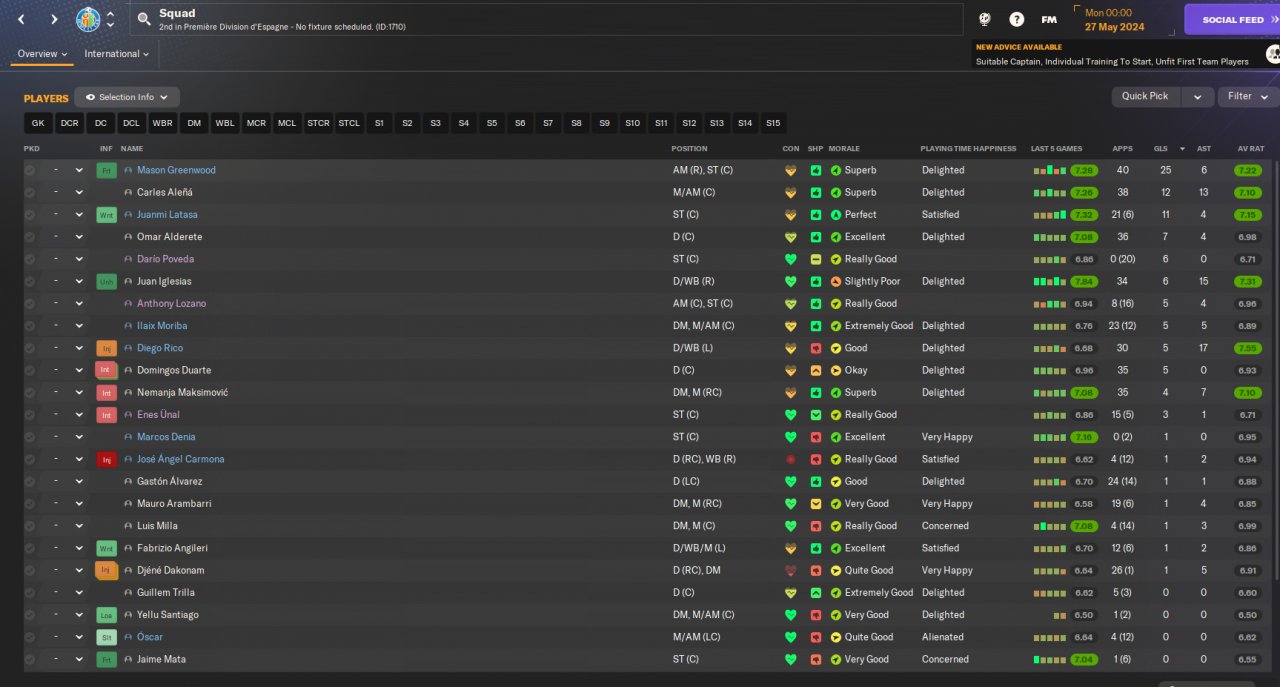Click Mason Greenwood's last 5 games bars
The height and width of the screenshot is (687, 1280).
click(1050, 171)
